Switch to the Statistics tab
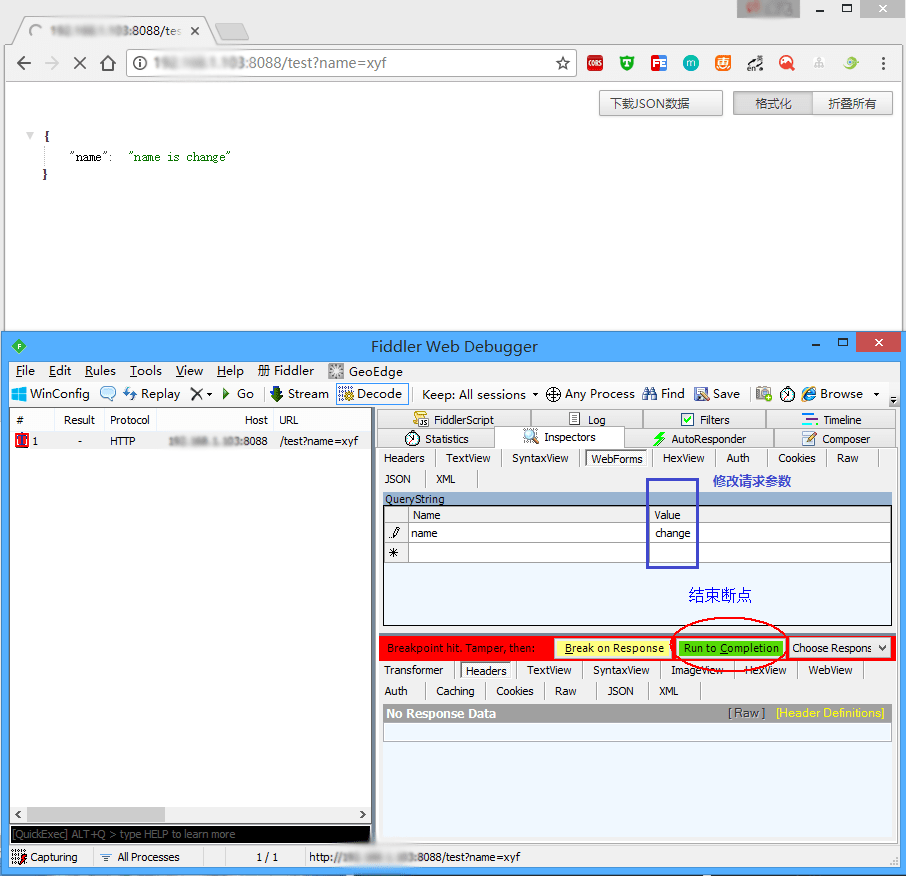906x876 pixels. [436, 439]
